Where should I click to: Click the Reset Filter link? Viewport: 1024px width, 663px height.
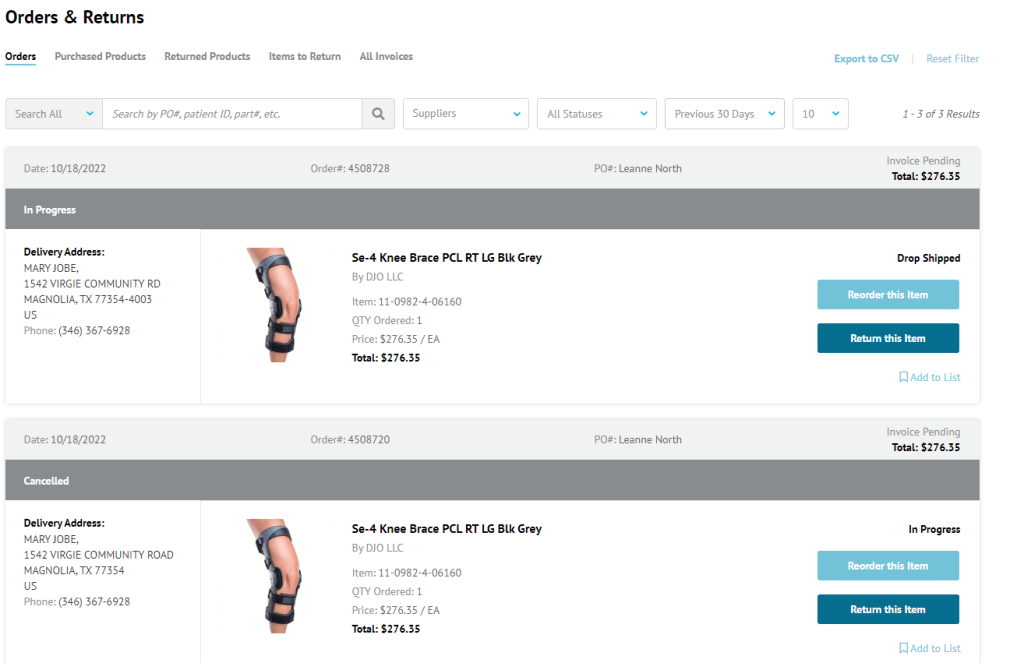coord(952,59)
